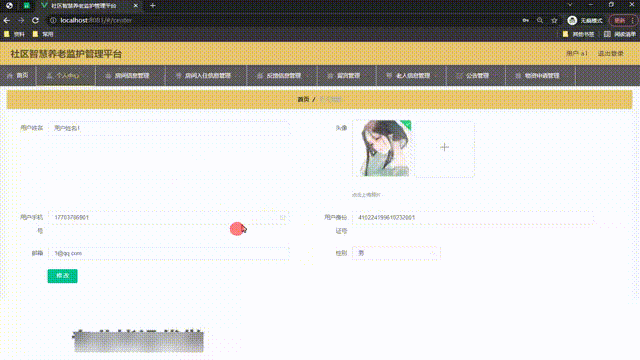Open the 其他书签 bookmarks folder

578,34
